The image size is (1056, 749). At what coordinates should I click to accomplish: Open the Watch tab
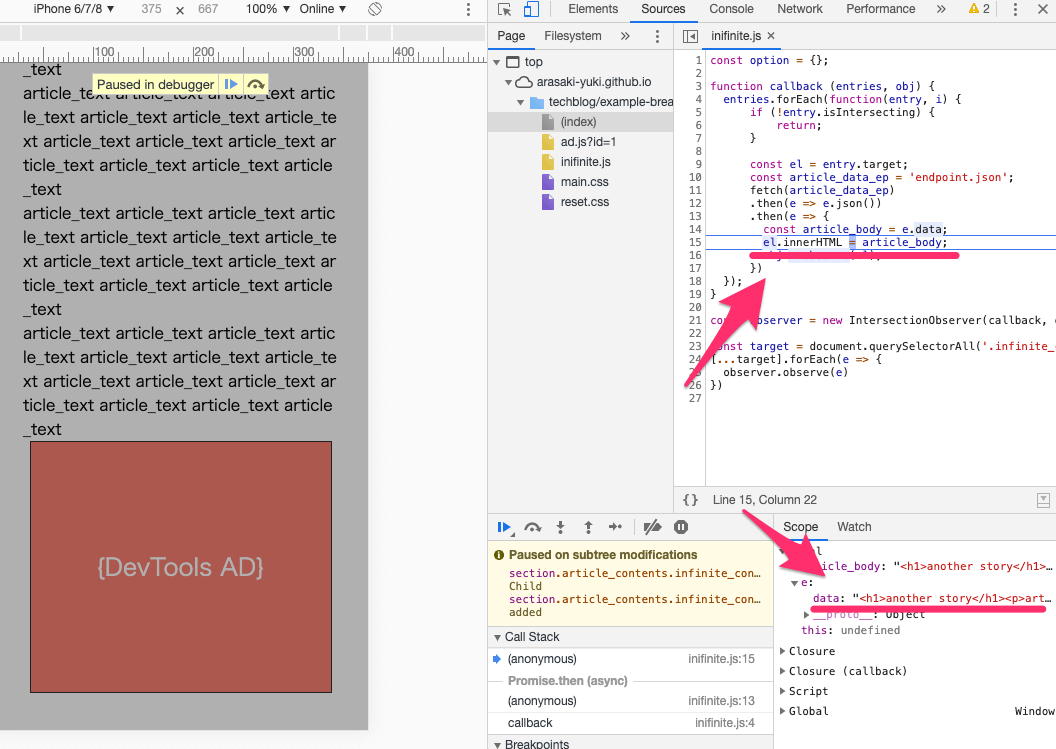854,527
